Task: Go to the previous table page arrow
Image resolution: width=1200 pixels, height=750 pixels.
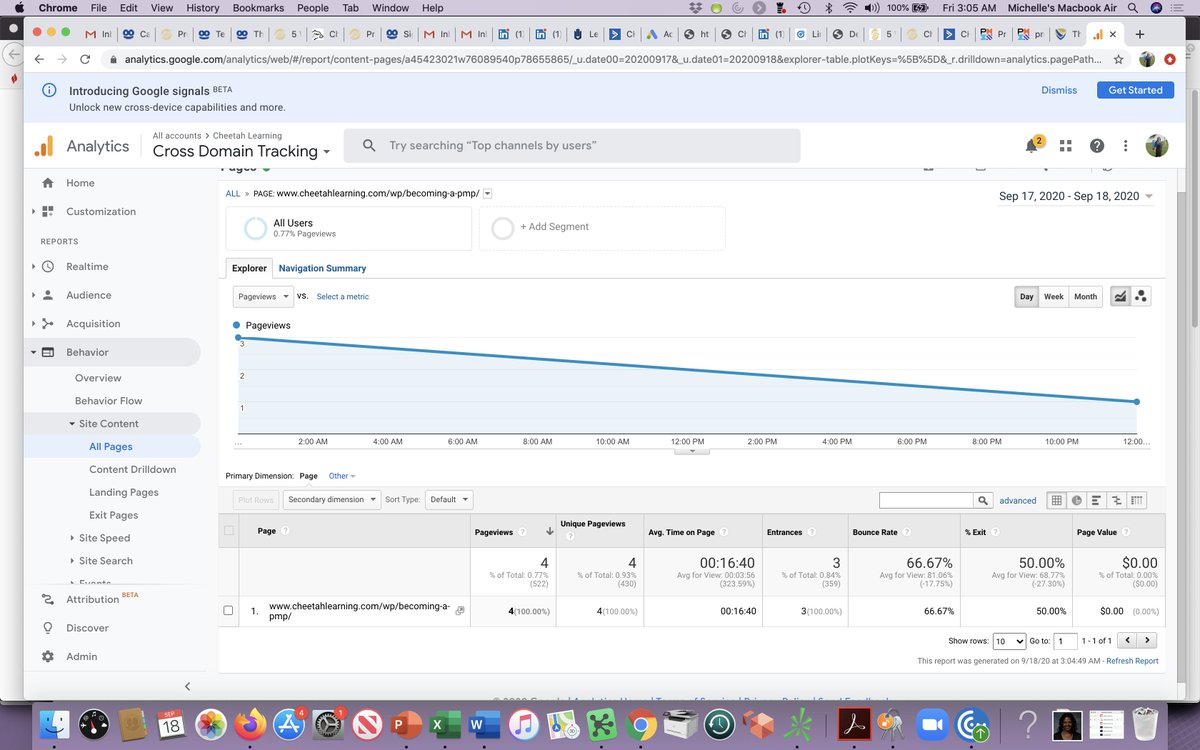Action: coord(1127,640)
